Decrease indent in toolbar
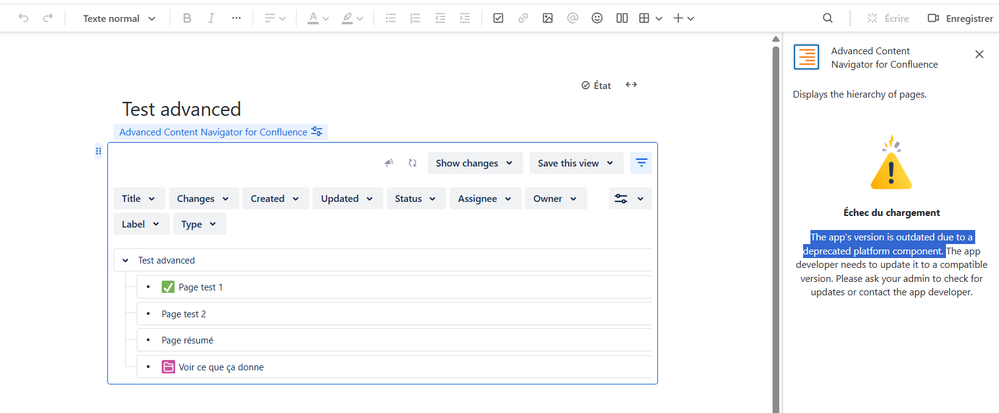The image size is (999, 413). [x=440, y=18]
